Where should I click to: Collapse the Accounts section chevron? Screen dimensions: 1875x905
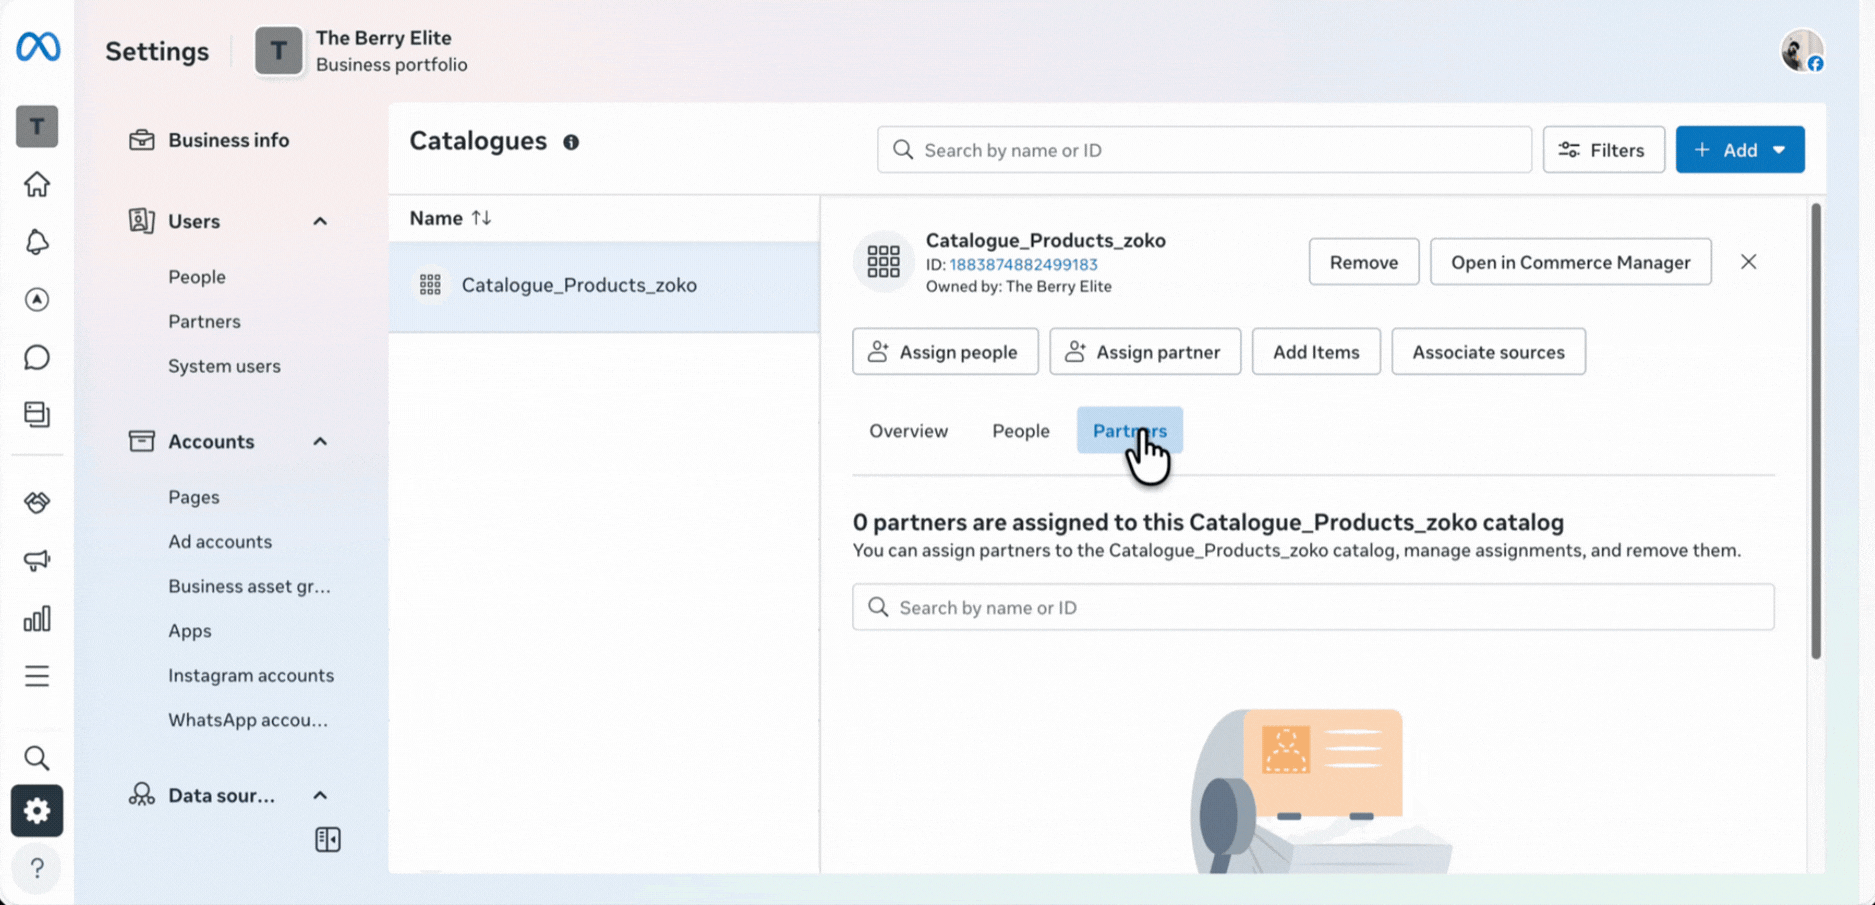(x=320, y=441)
